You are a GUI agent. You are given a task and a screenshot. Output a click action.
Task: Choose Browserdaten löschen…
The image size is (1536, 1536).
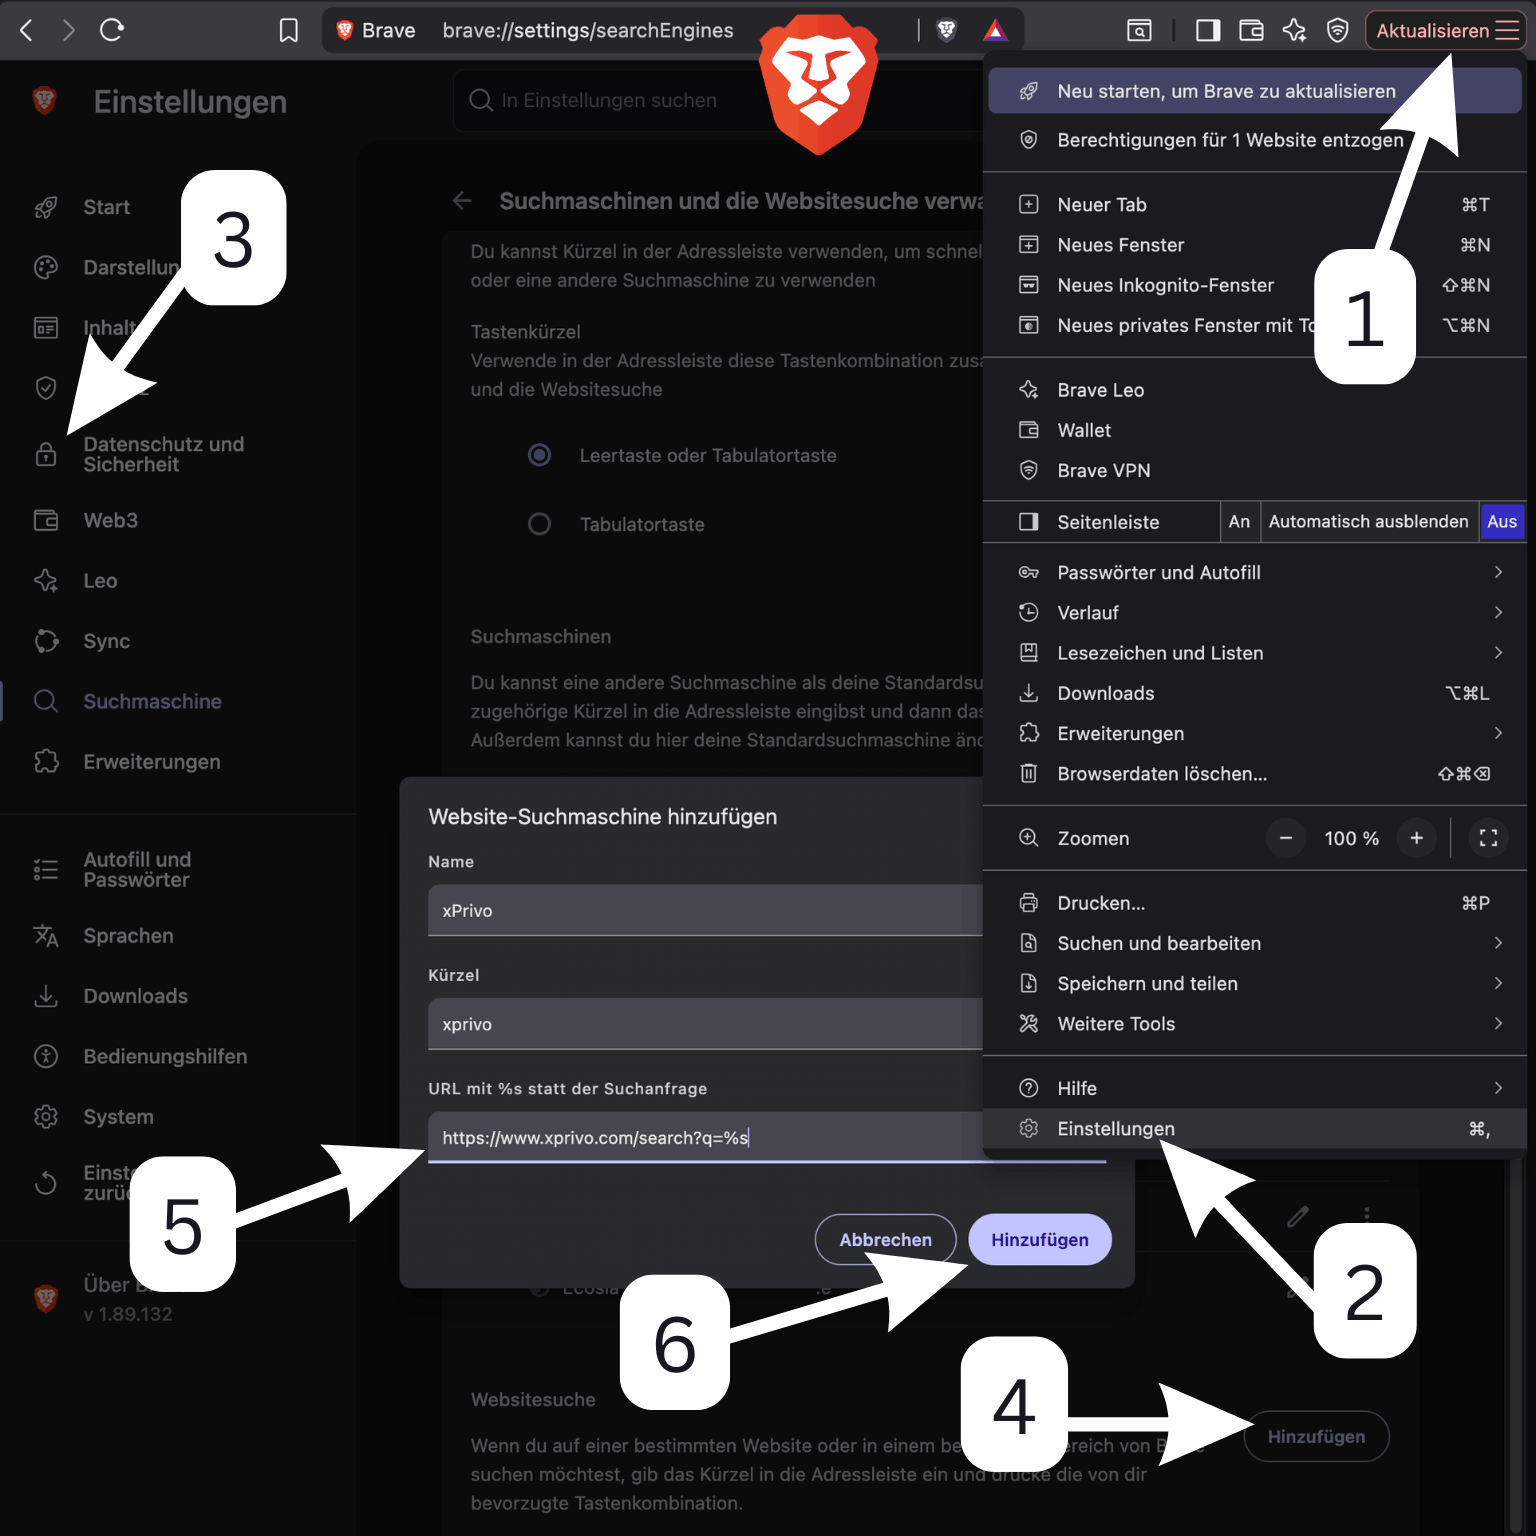[1255, 774]
